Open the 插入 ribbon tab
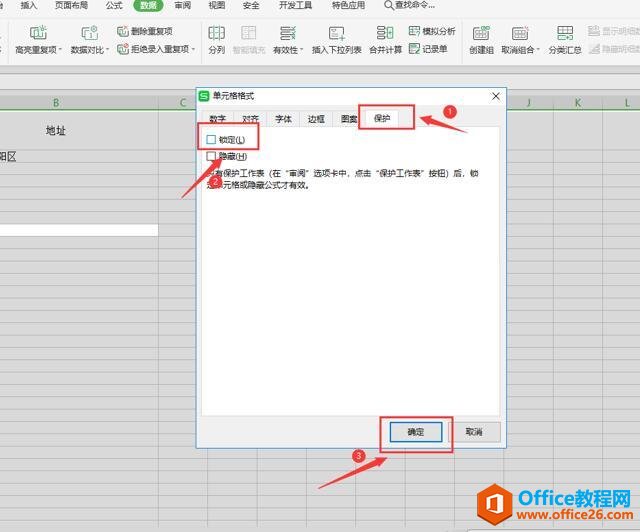 [29, 5]
